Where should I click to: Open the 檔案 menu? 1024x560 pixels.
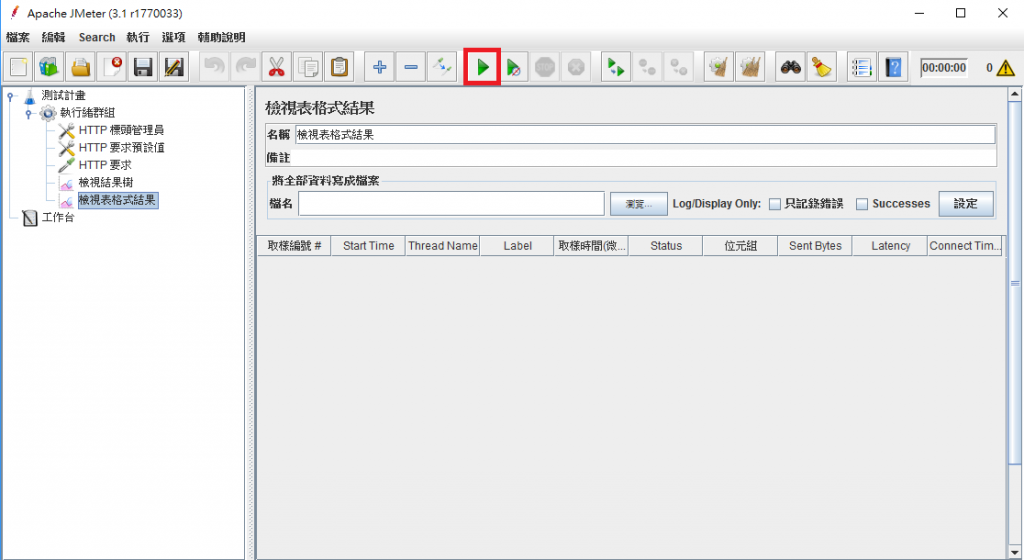tap(18, 37)
